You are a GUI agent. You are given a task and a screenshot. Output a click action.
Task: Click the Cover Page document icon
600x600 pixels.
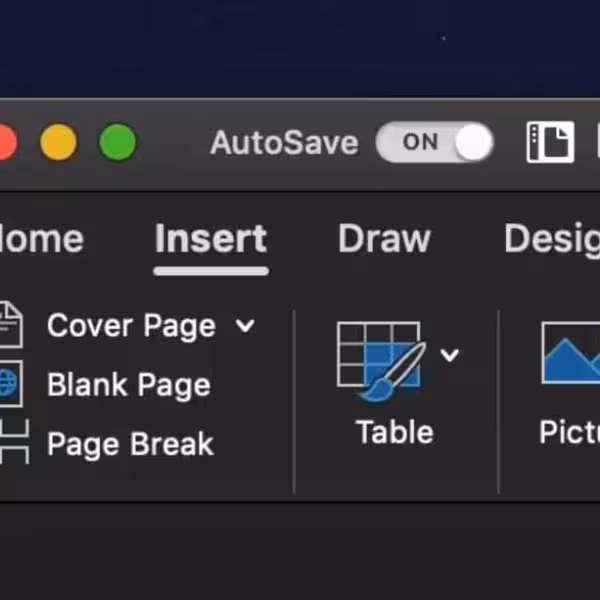point(11,325)
